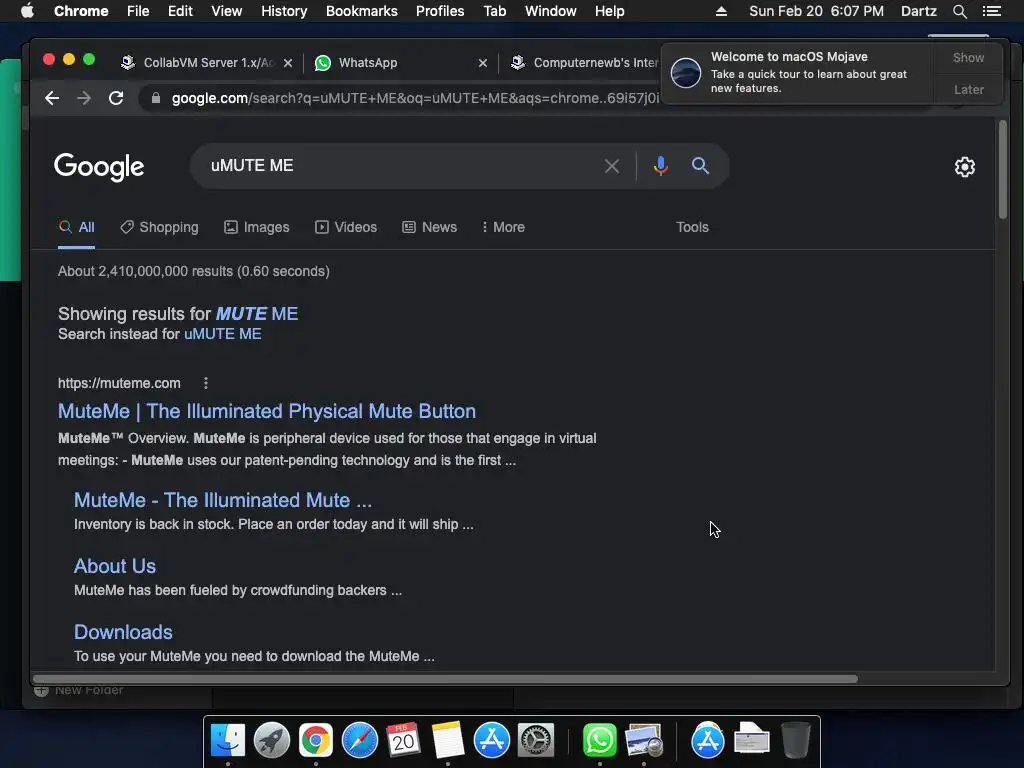This screenshot has height=768, width=1024.
Task: Click the https://muteme.com result URL
Action: pos(119,383)
